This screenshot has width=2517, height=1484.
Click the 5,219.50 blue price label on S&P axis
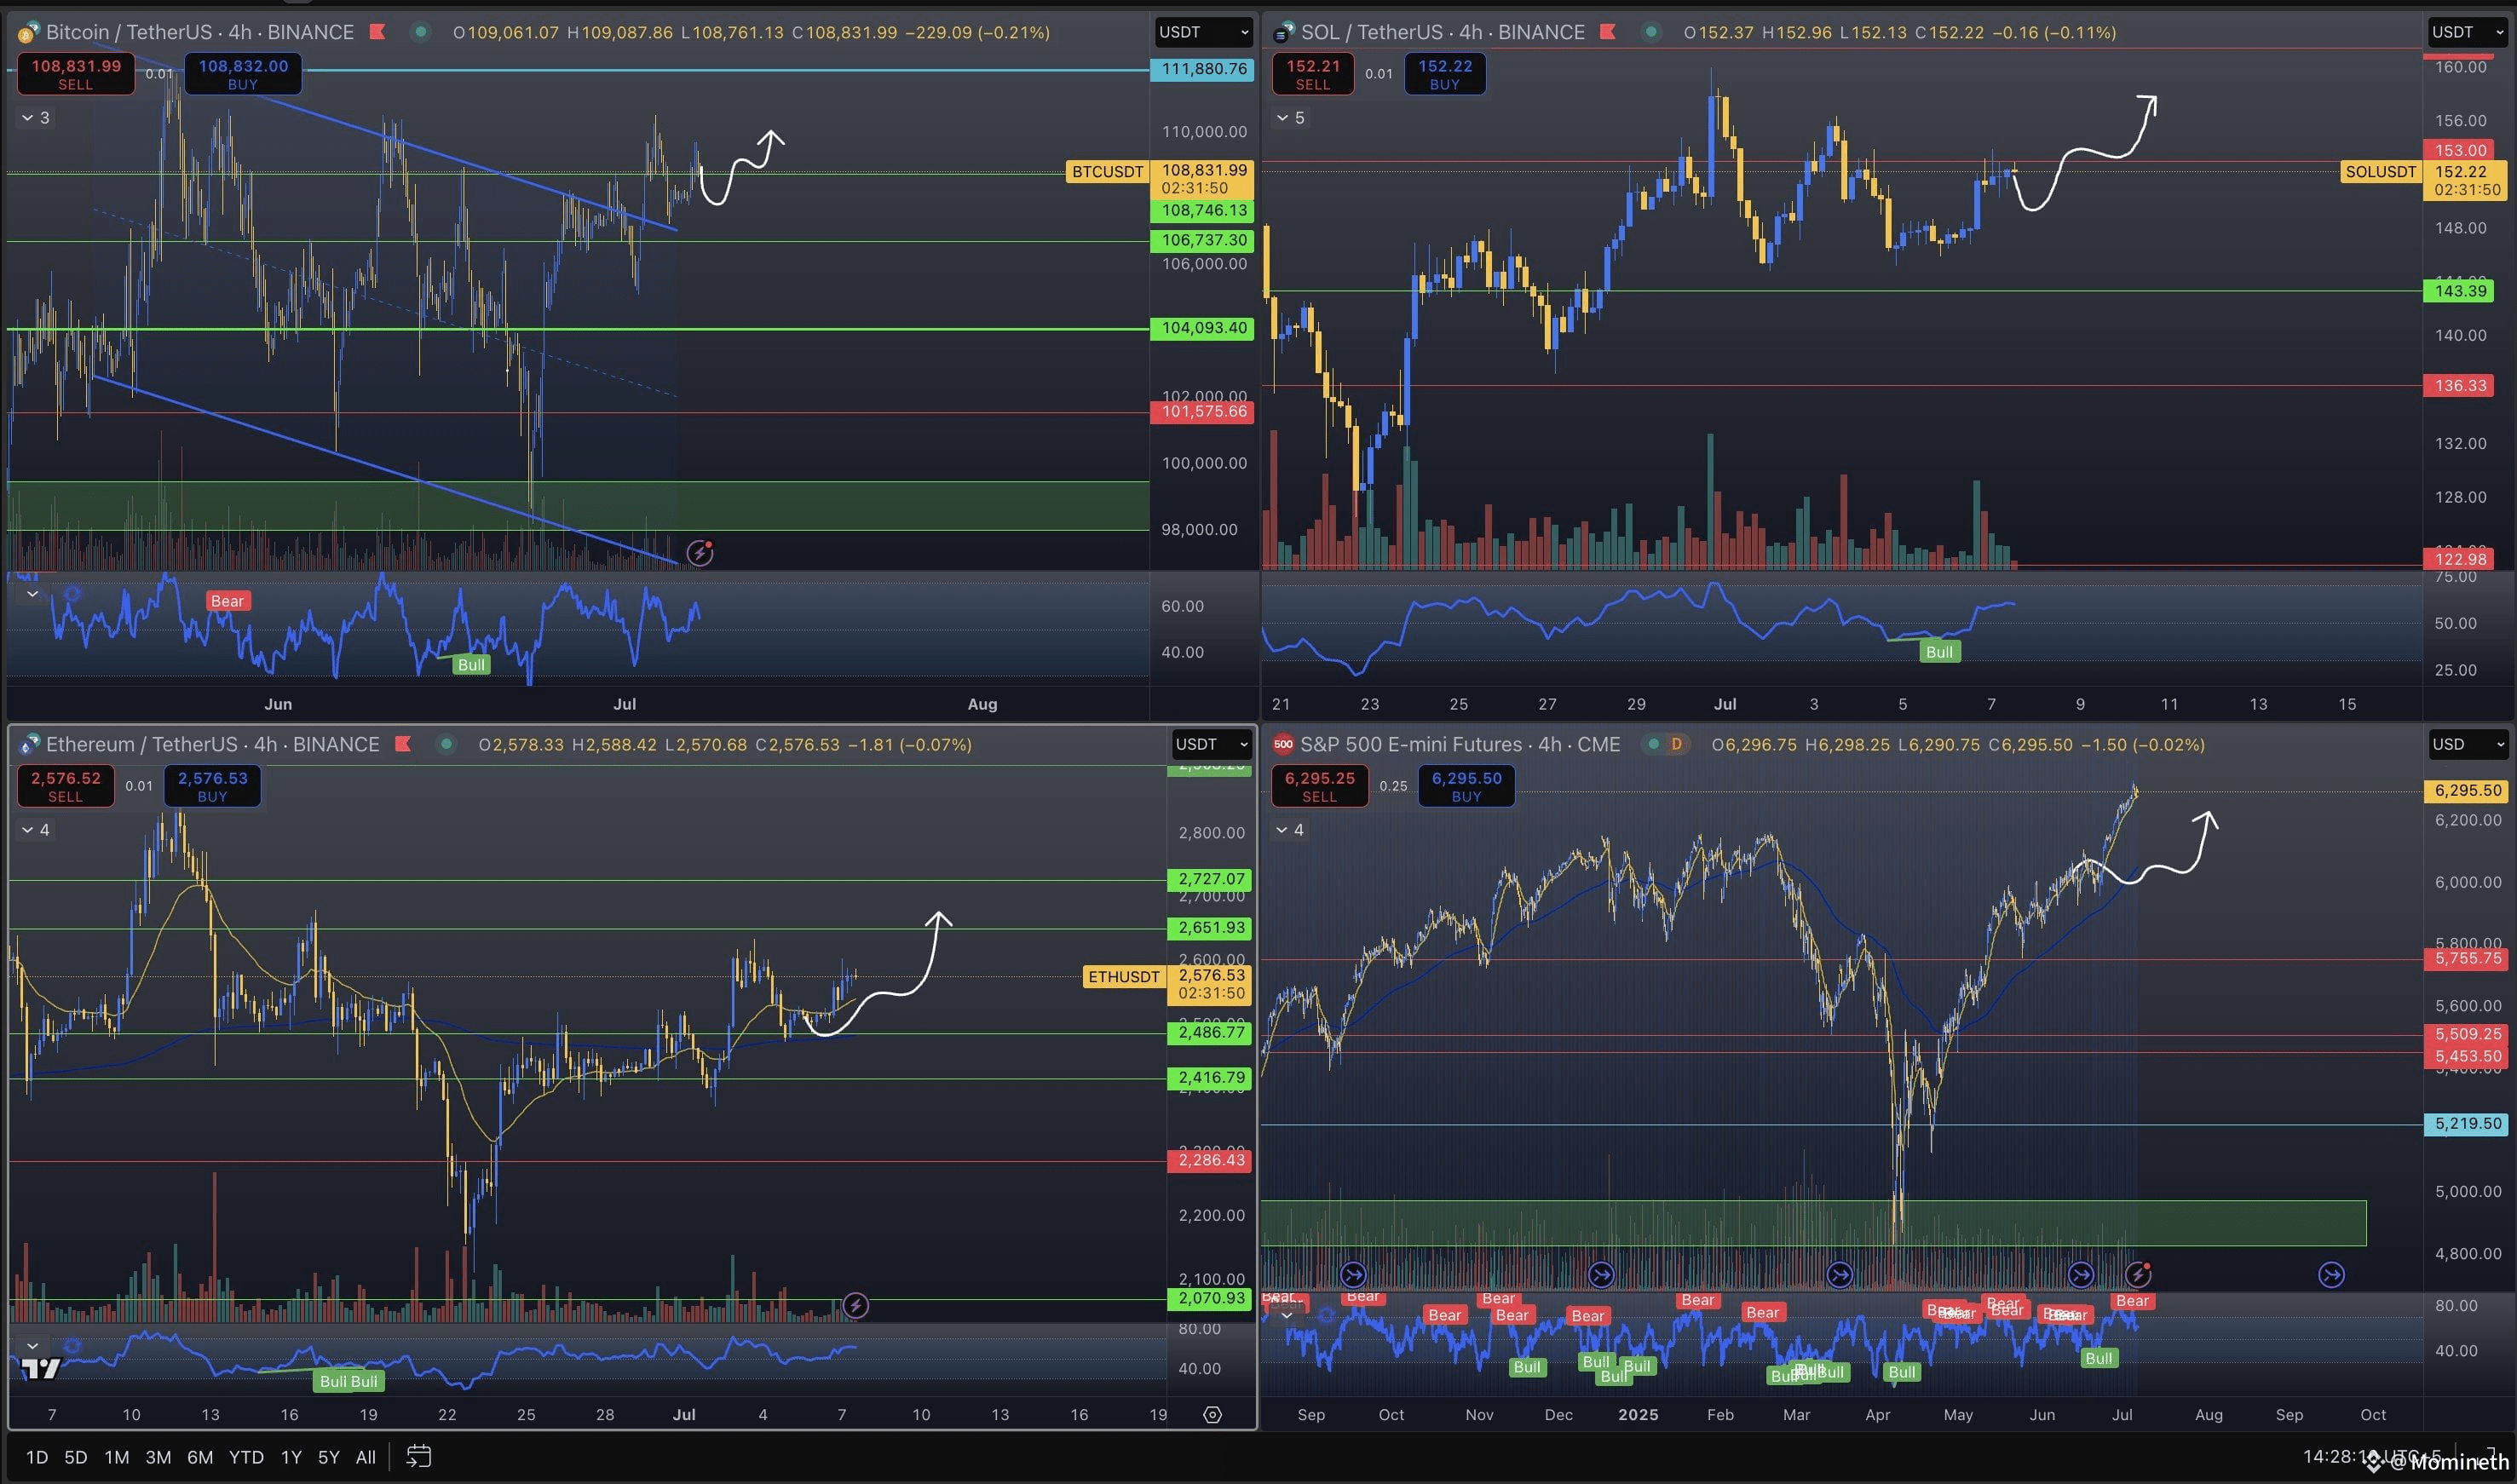tap(2468, 1124)
